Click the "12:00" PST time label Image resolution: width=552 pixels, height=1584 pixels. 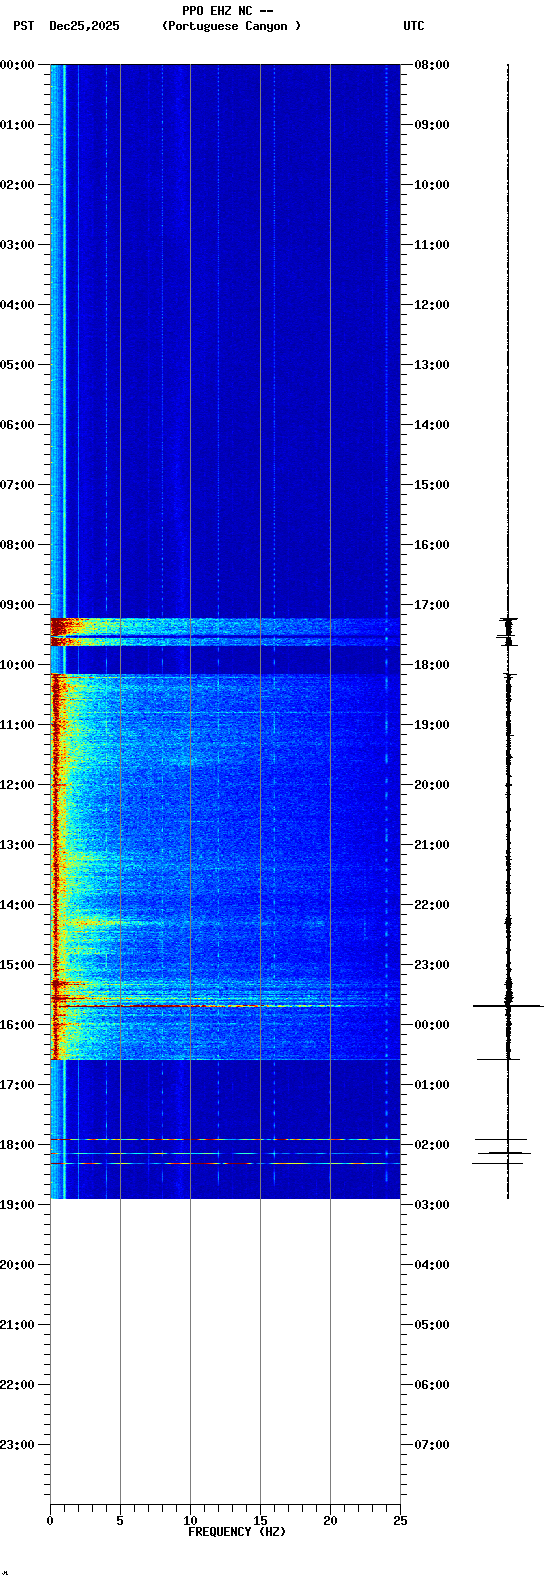pos(18,785)
